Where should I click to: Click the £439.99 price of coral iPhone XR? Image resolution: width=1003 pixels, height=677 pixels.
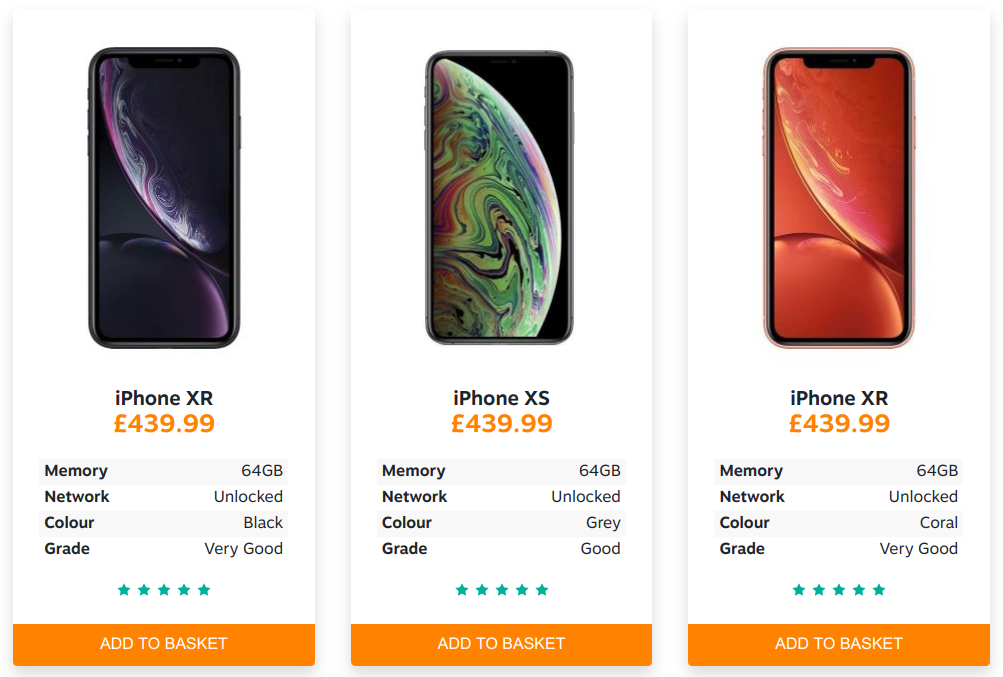tap(839, 423)
